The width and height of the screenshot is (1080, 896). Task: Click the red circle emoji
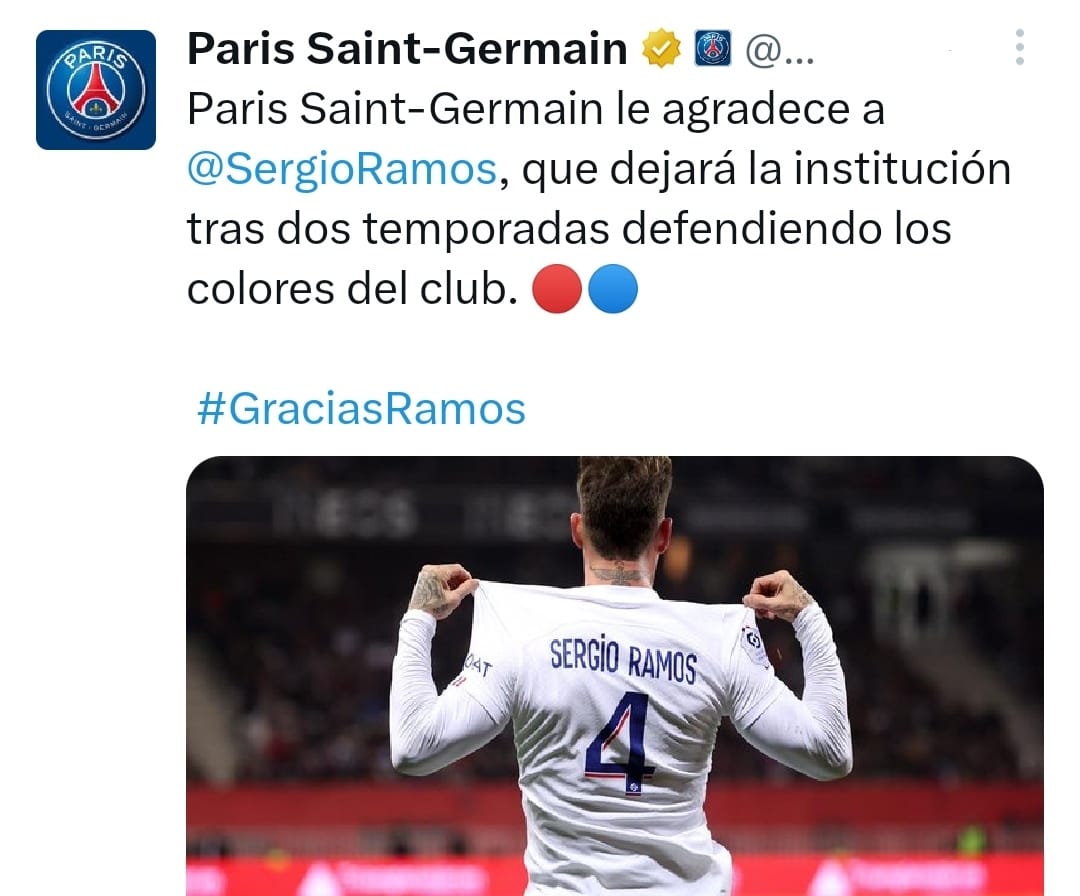[x=557, y=289]
